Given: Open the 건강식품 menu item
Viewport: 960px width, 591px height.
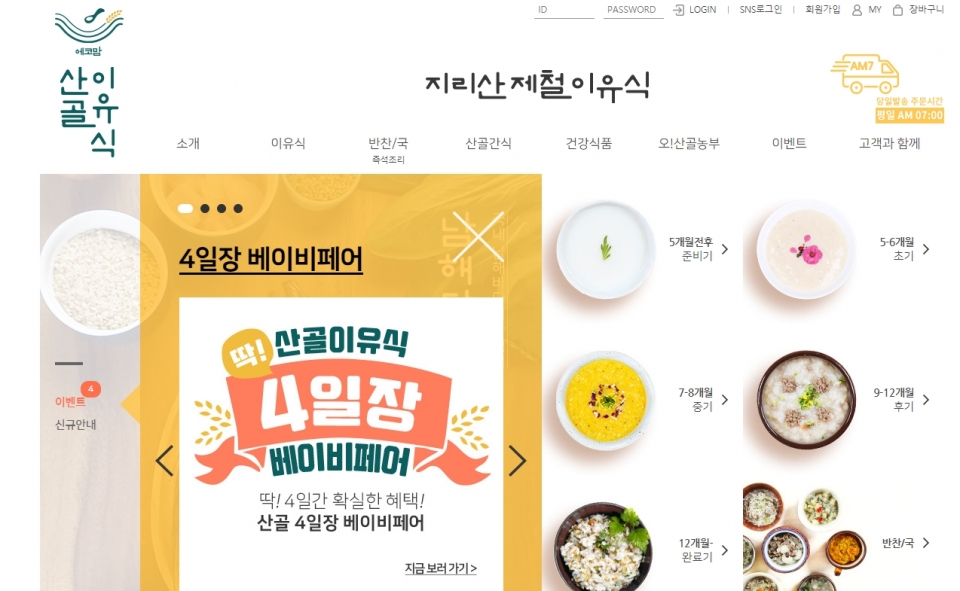Looking at the screenshot, I should coord(588,143).
